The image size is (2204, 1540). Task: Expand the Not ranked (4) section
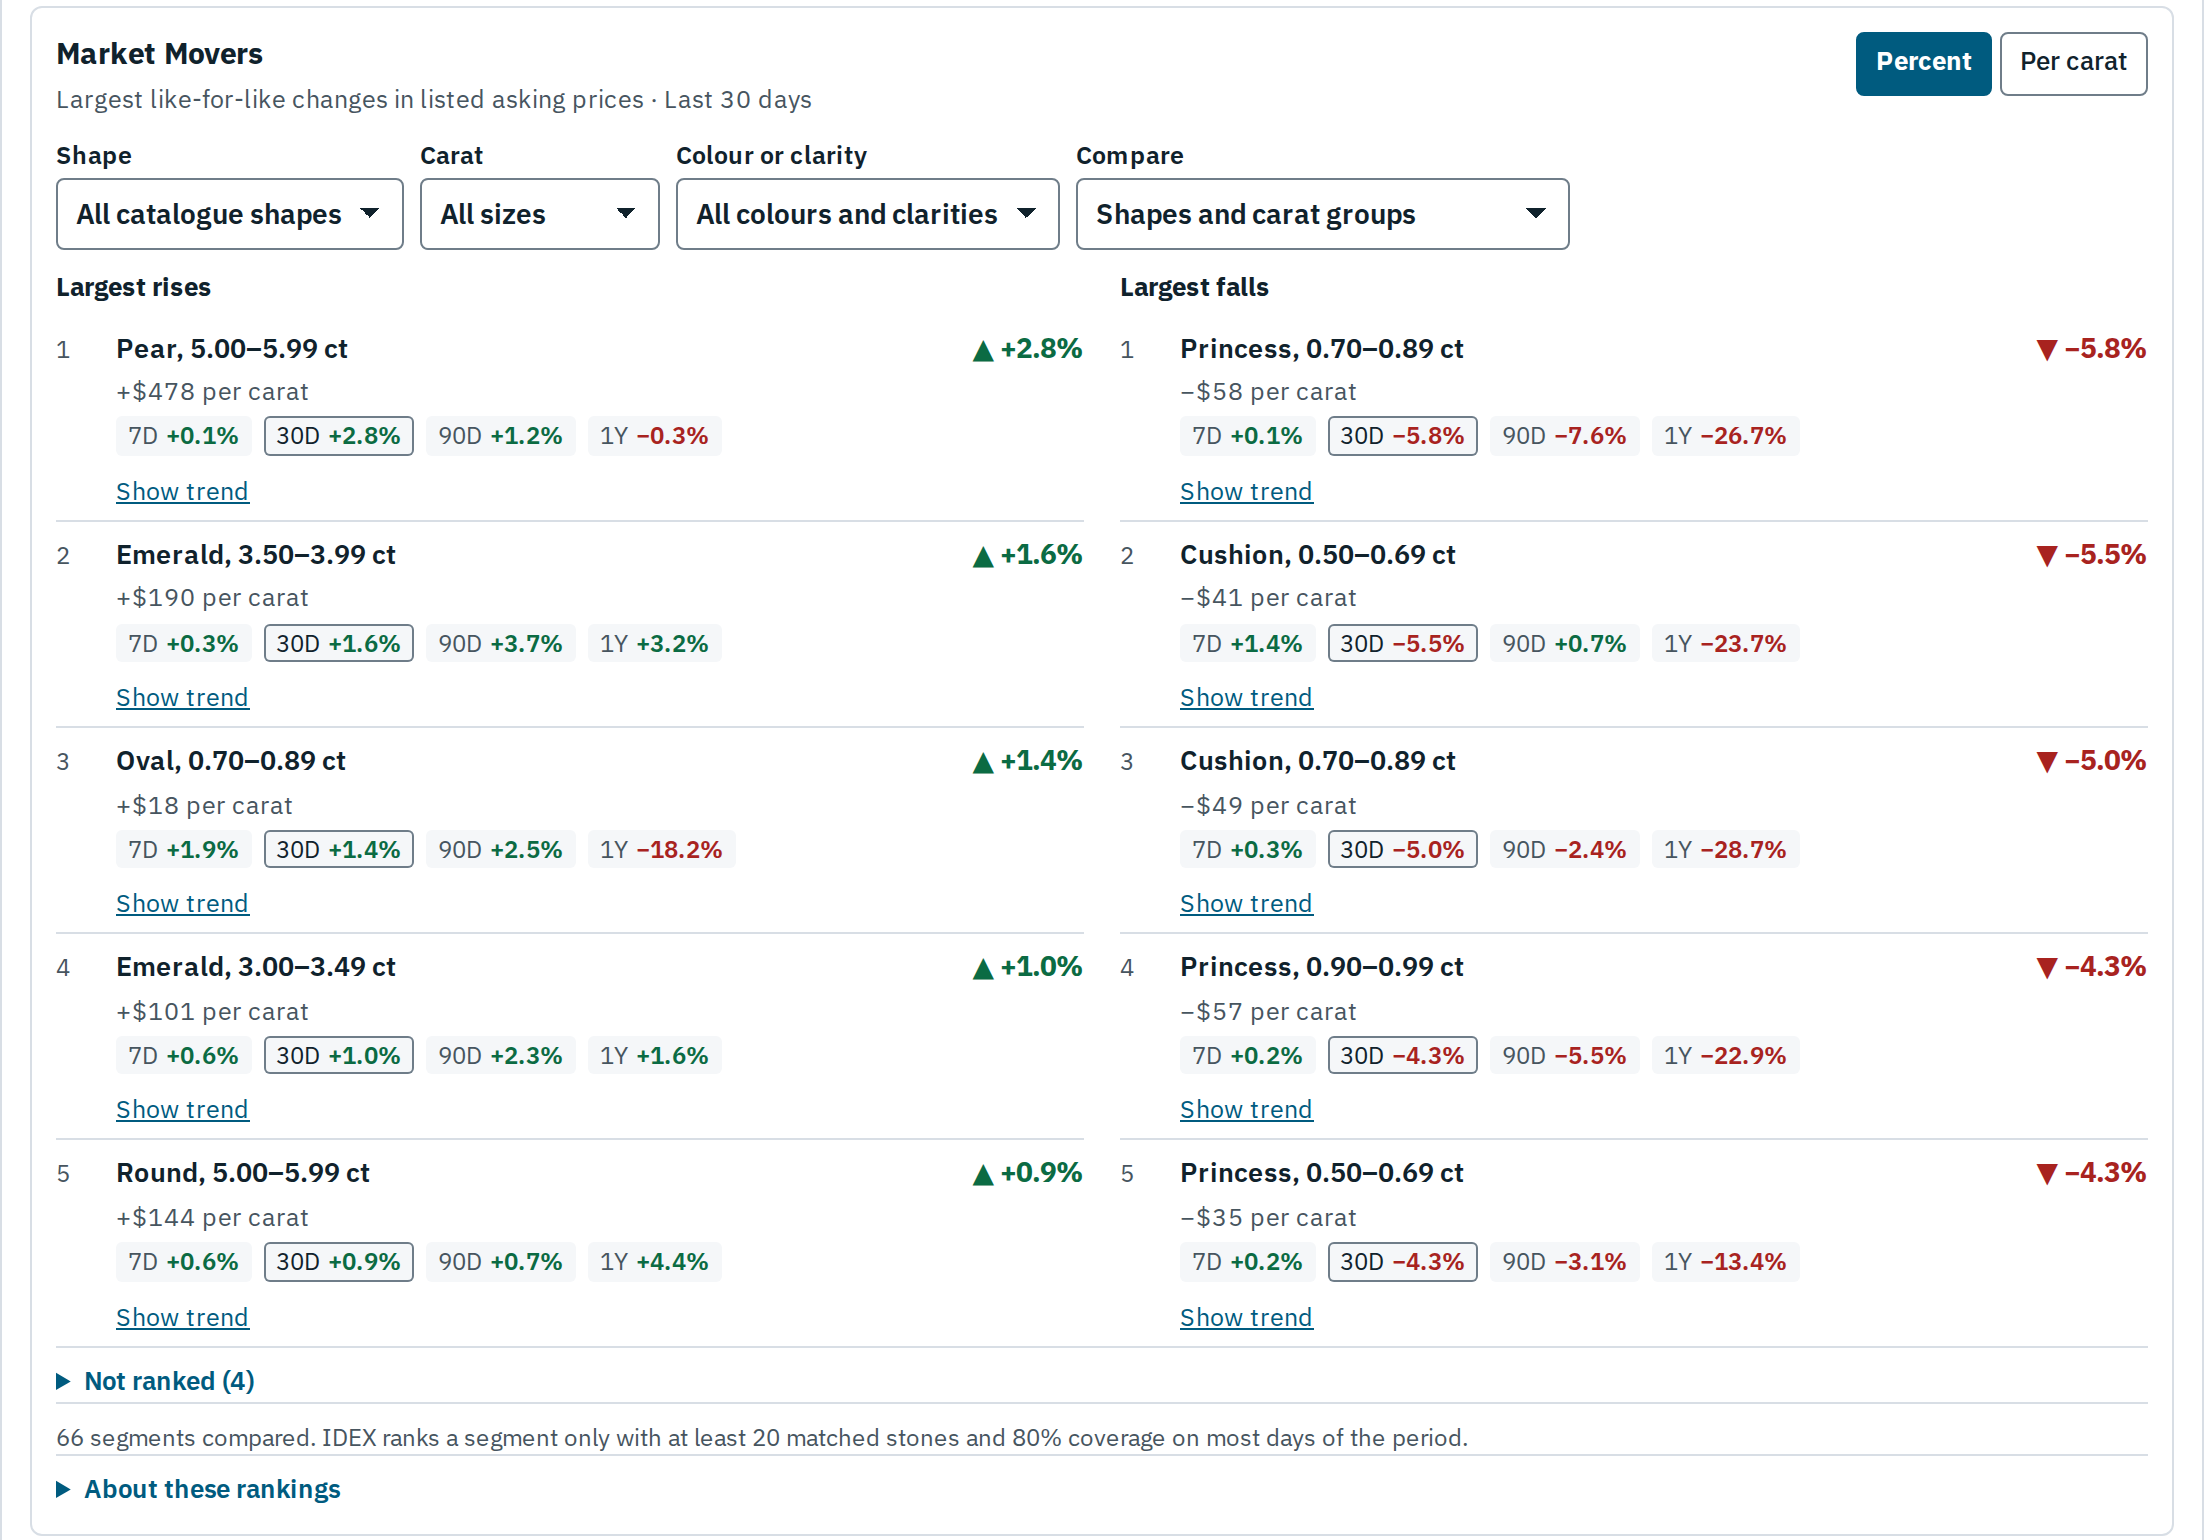pos(156,1381)
